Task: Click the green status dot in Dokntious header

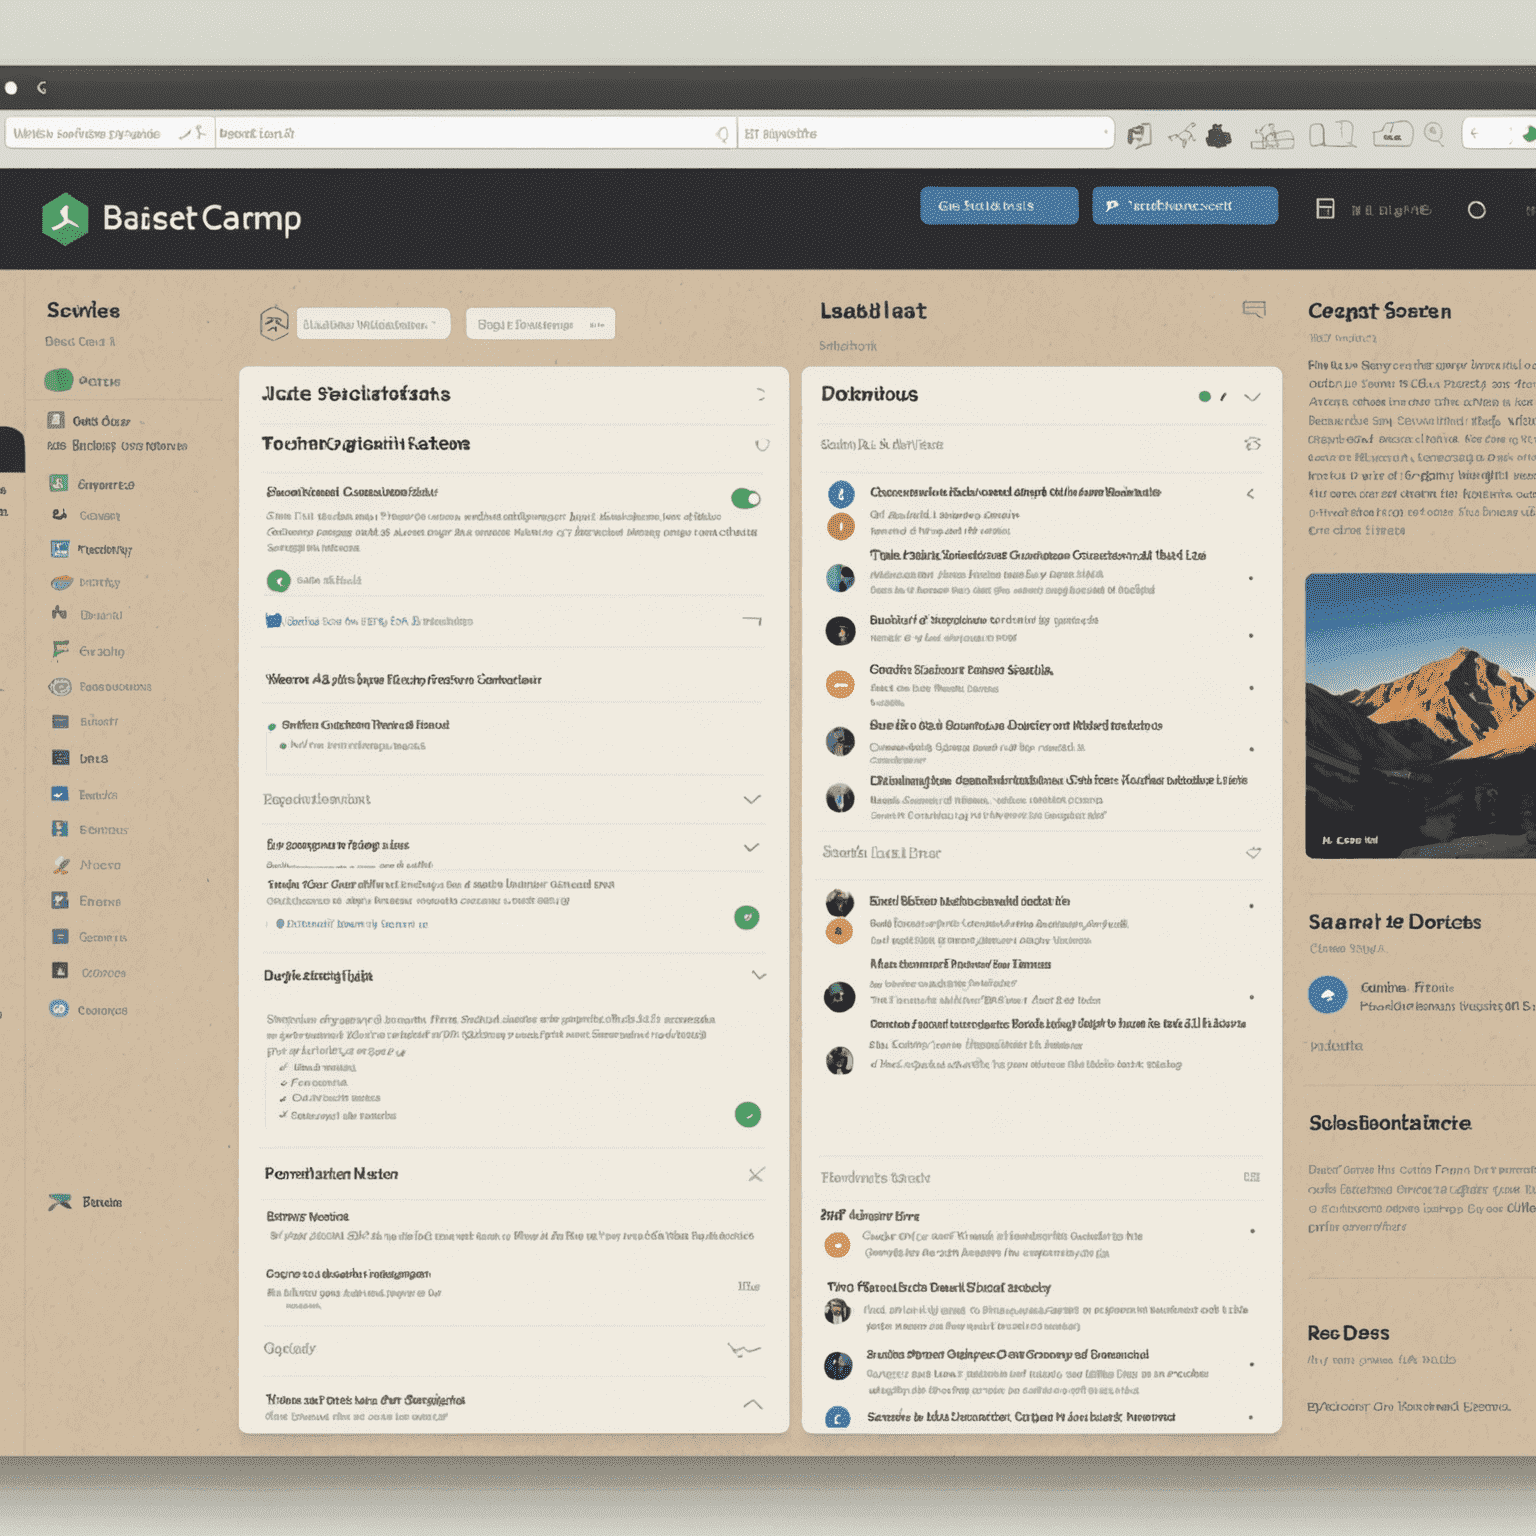Action: (x=1205, y=397)
